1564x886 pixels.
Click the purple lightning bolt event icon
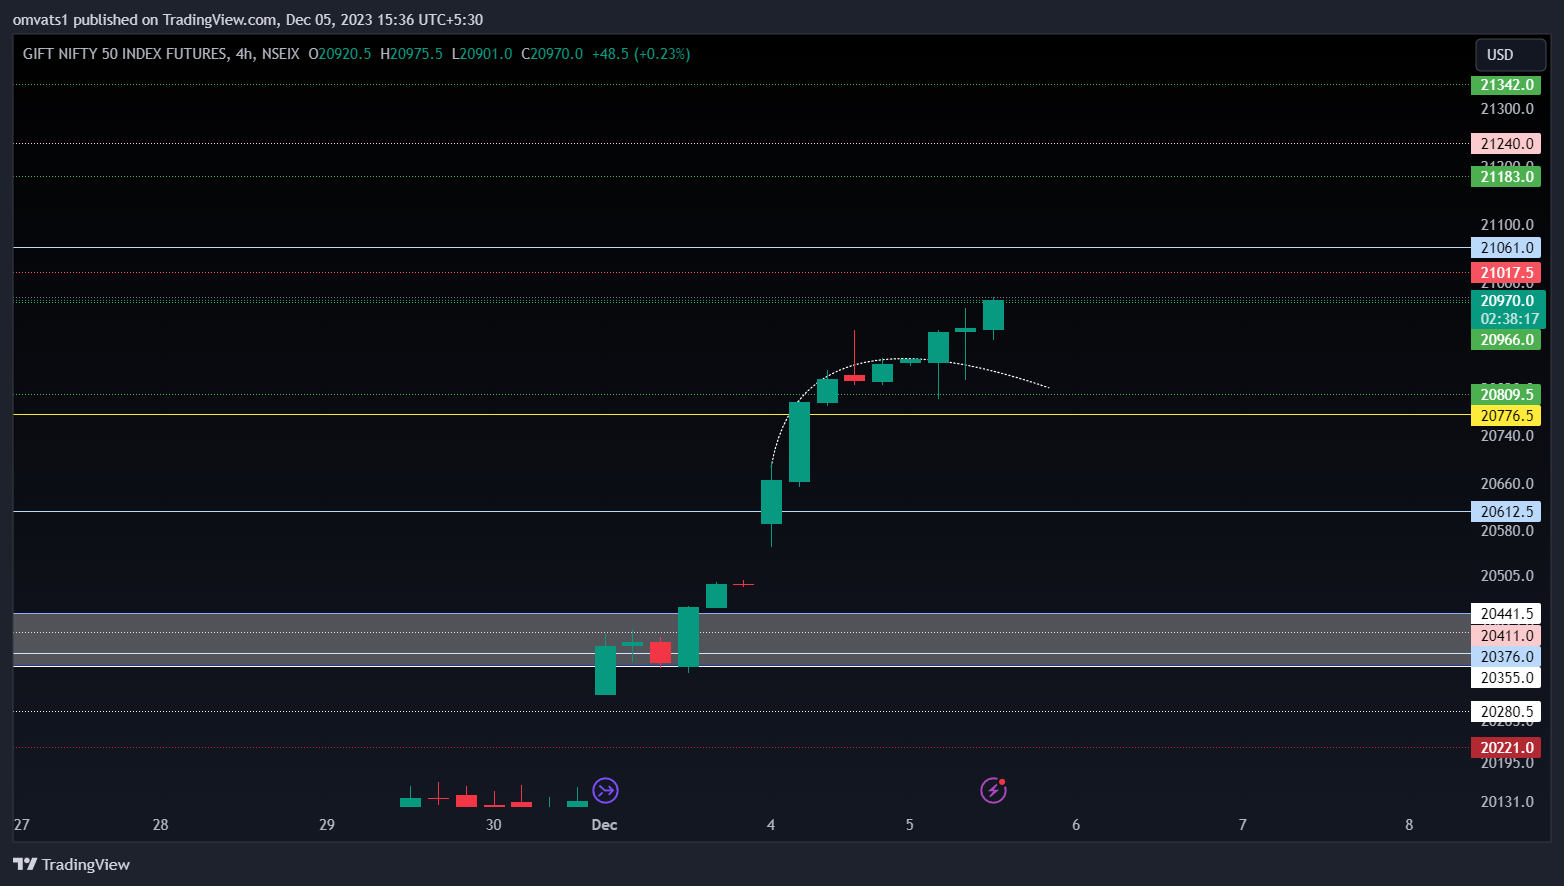[993, 791]
